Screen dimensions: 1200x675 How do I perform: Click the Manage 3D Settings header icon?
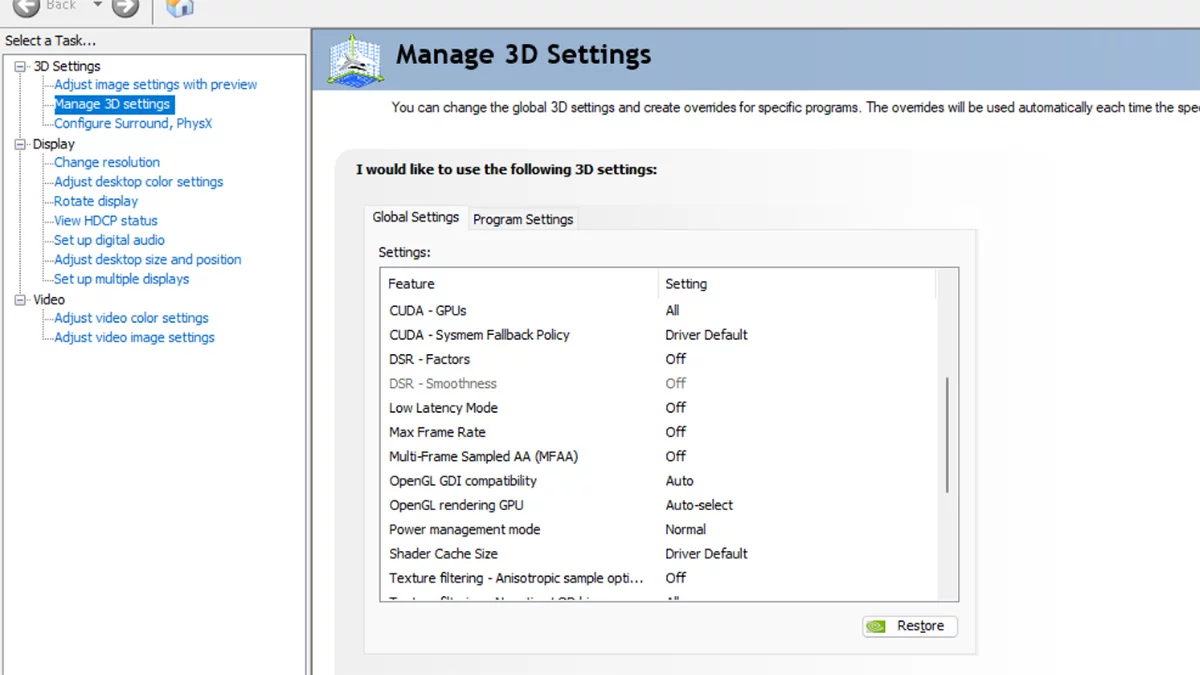click(x=355, y=61)
